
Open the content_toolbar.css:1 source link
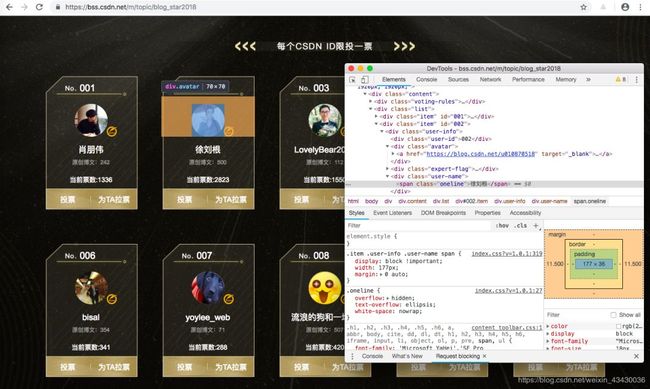pyautogui.click(x=507, y=328)
